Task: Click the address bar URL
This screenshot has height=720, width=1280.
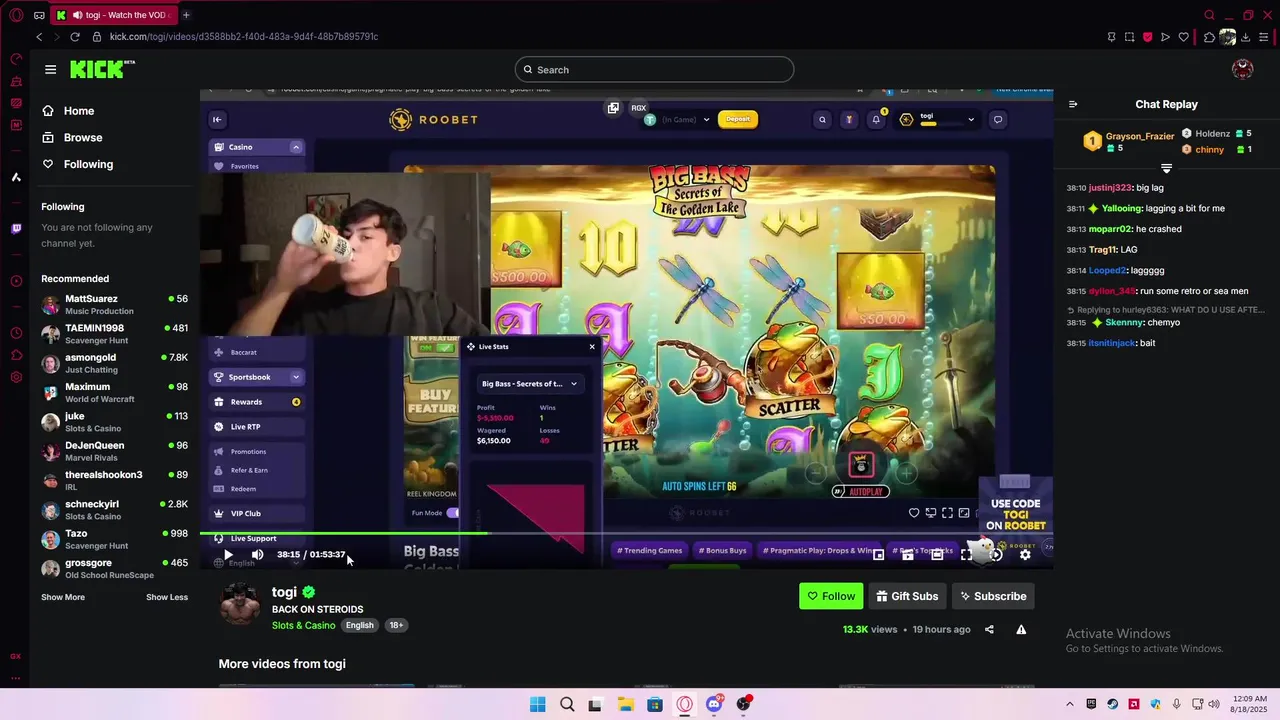Action: click(243, 37)
